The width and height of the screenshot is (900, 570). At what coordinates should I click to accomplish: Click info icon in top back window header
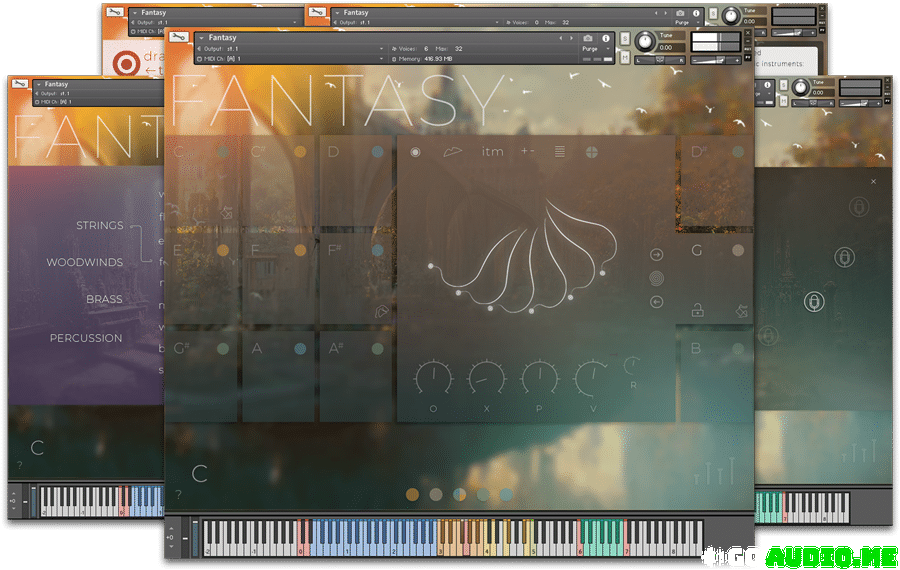(x=696, y=13)
